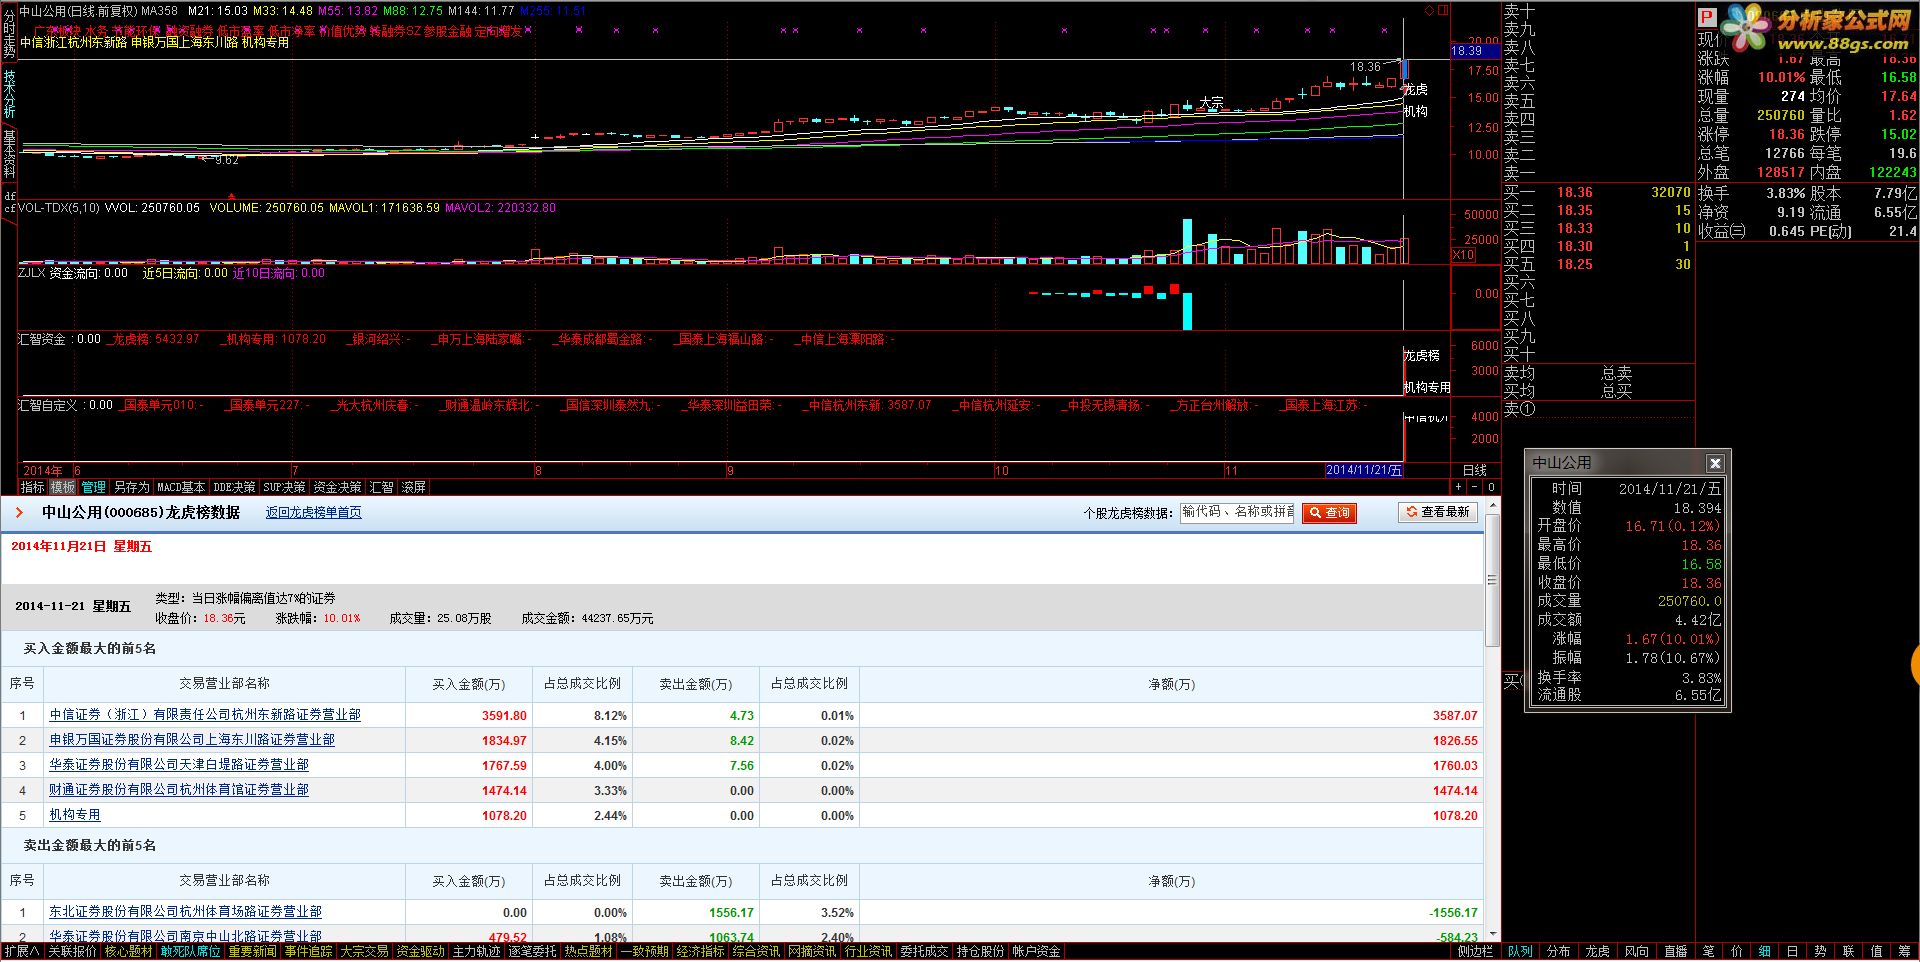Click the 查询 search button

[x=1329, y=512]
